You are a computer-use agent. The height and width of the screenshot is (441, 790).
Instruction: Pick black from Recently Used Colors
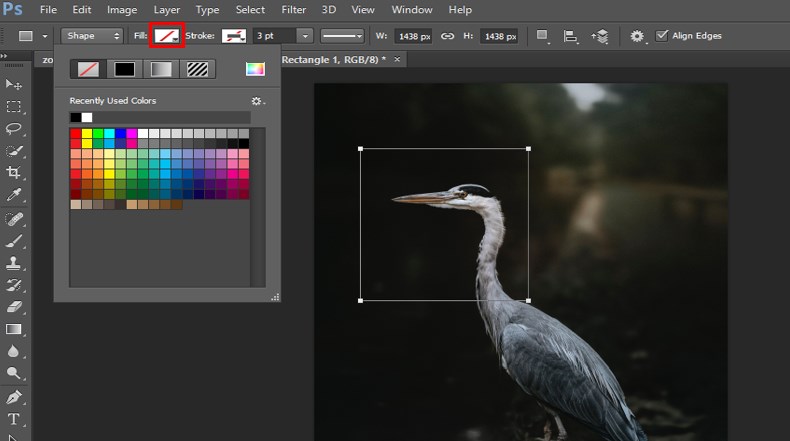[x=76, y=117]
